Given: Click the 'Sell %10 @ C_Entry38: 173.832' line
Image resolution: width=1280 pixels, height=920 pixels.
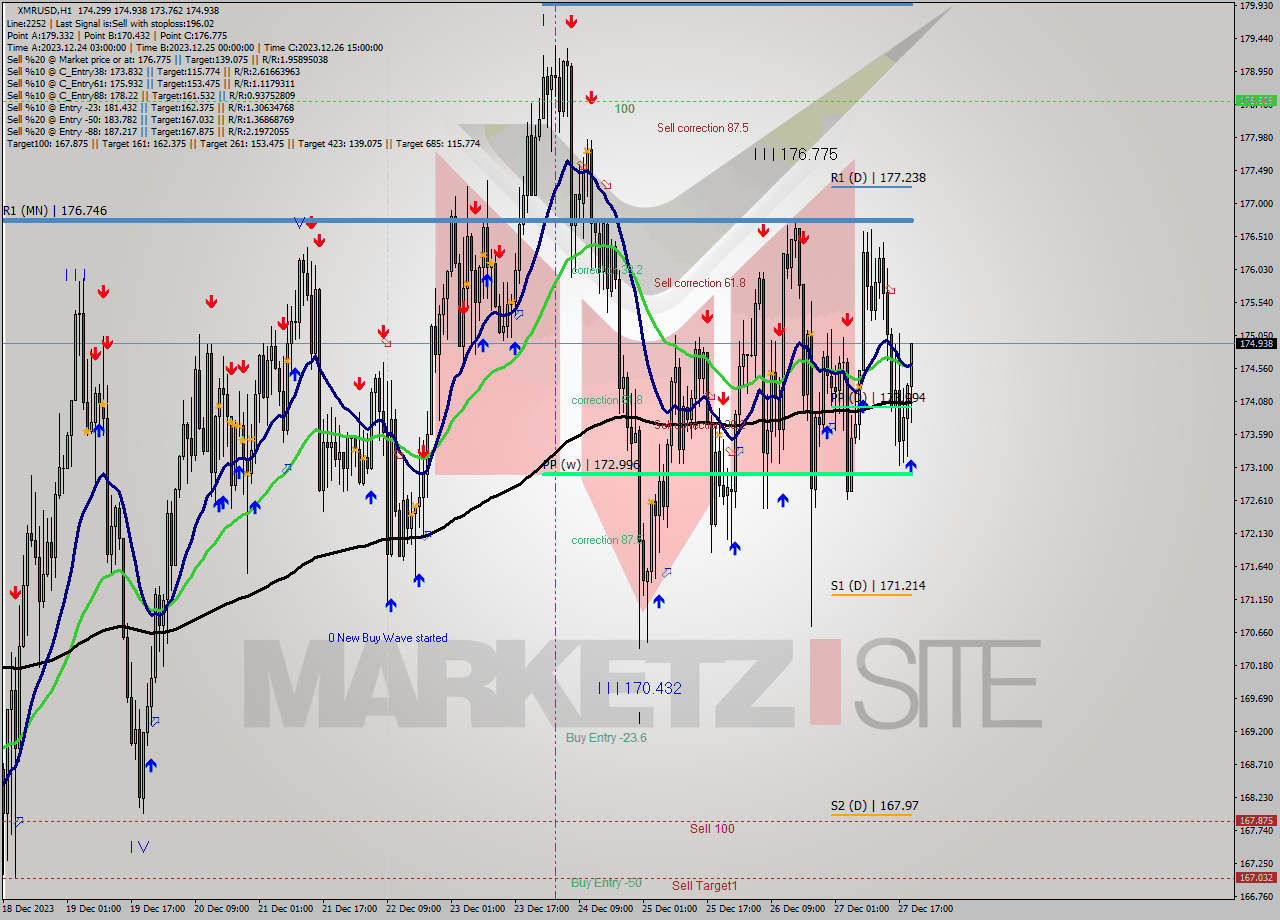Looking at the screenshot, I should pos(152,71).
